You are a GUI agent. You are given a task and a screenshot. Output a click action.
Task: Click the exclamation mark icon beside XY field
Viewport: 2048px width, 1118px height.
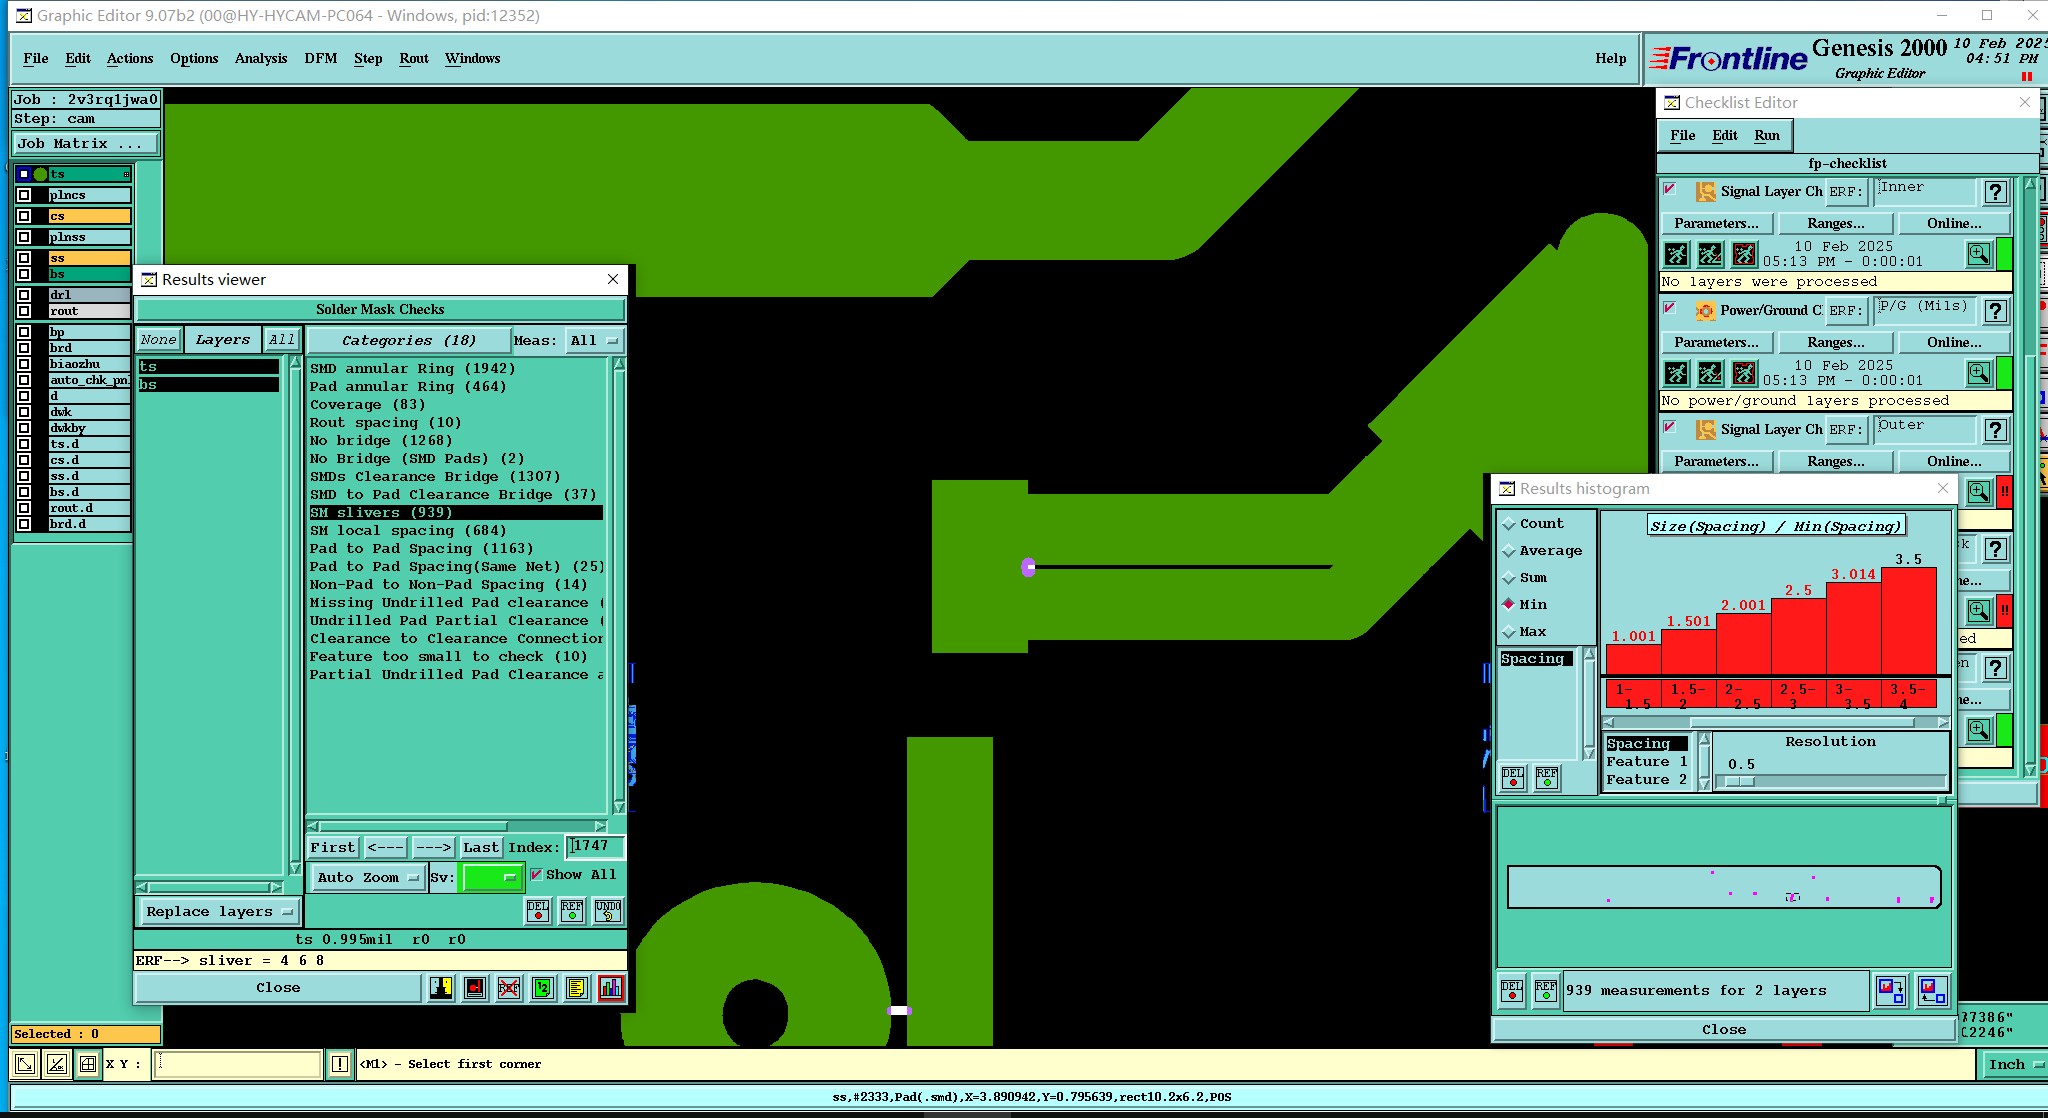click(x=340, y=1064)
